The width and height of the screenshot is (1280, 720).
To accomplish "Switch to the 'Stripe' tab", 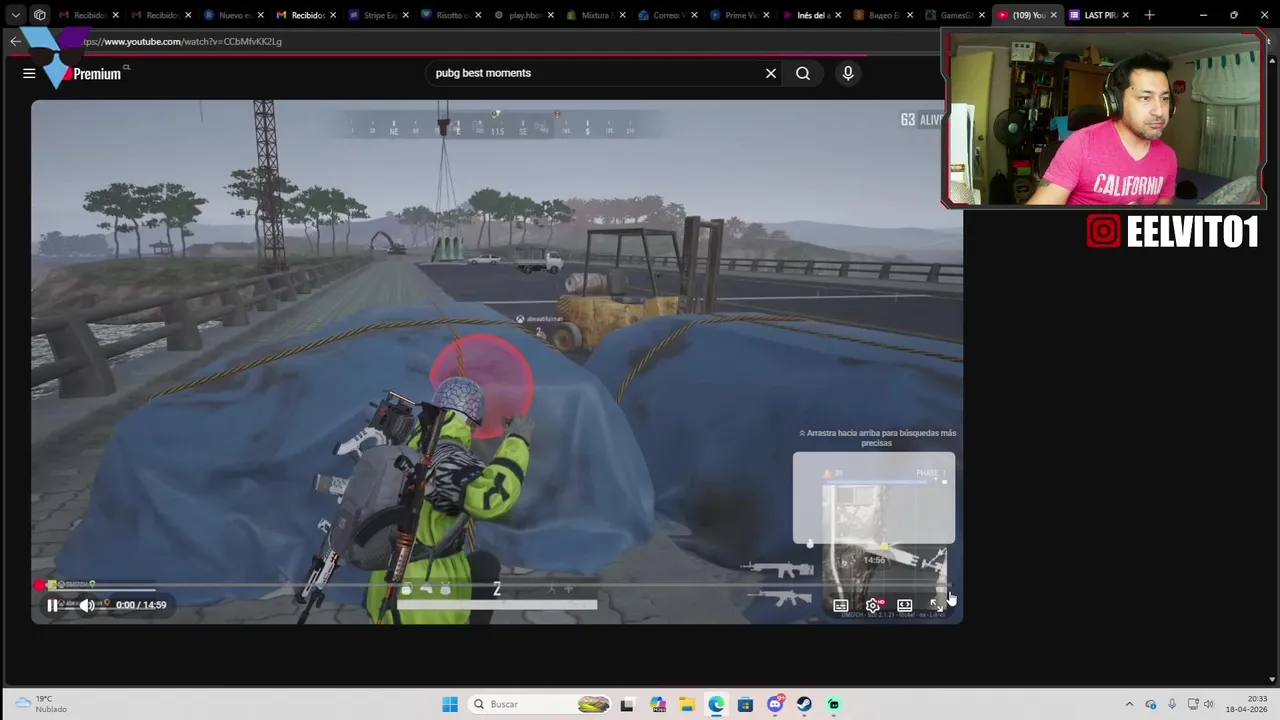I will 377,15.
